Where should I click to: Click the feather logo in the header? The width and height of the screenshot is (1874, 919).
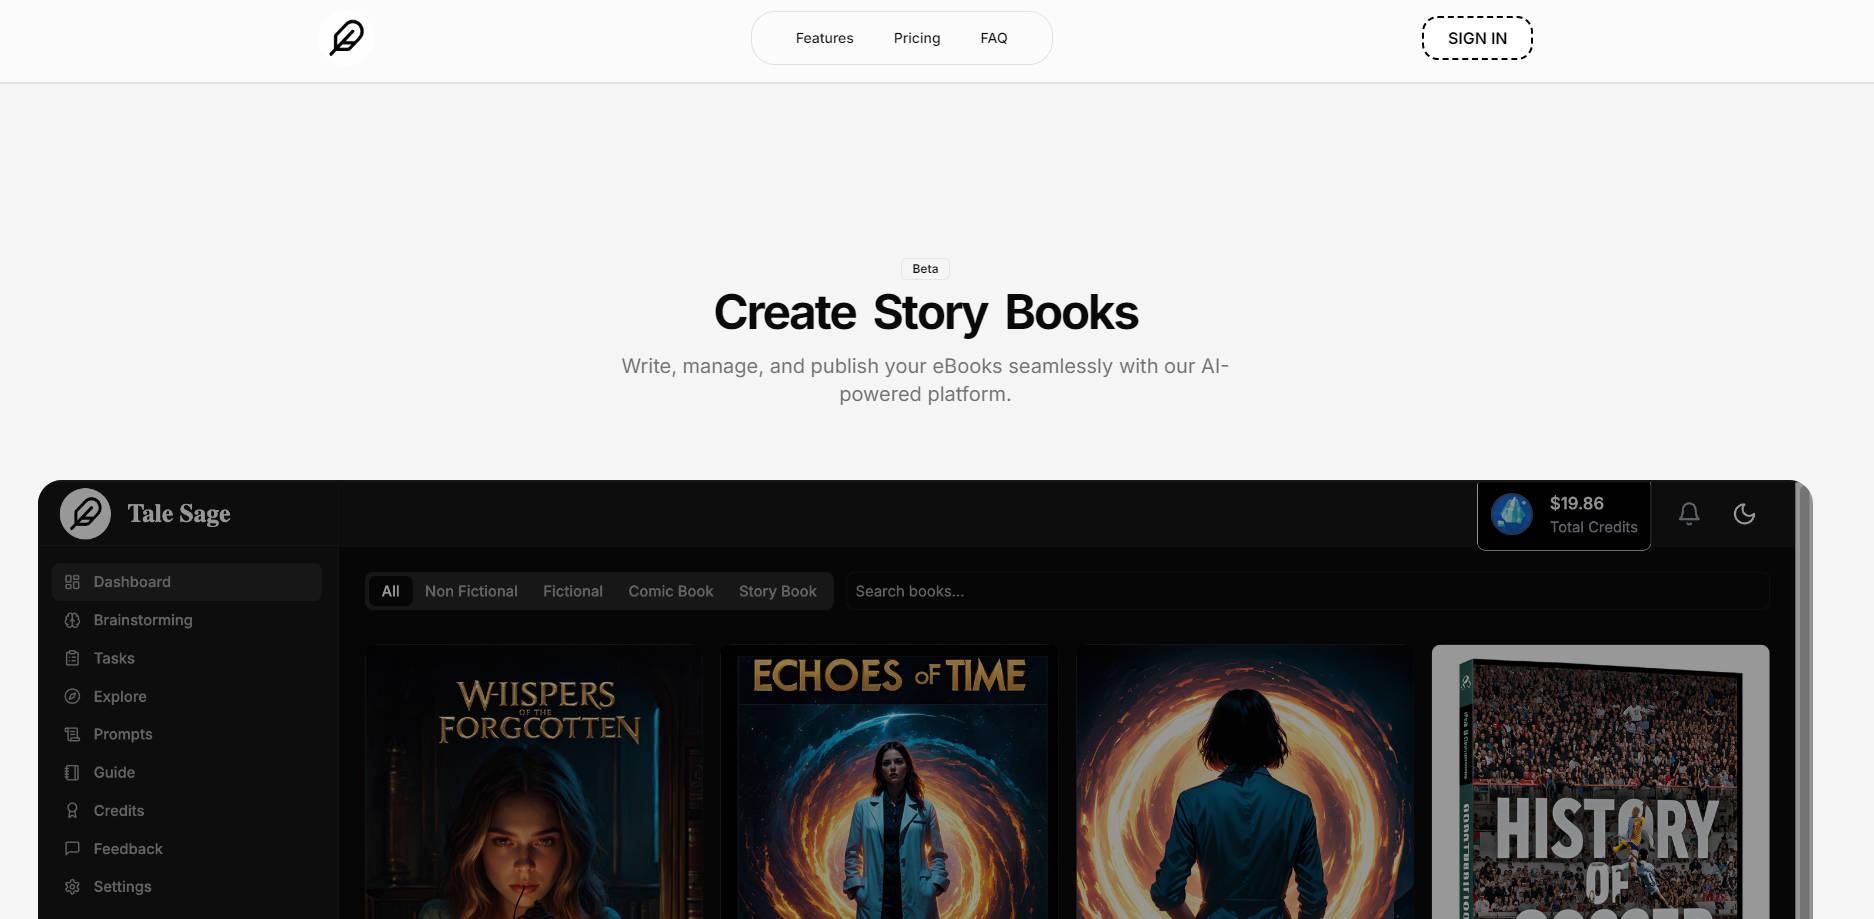click(x=347, y=38)
